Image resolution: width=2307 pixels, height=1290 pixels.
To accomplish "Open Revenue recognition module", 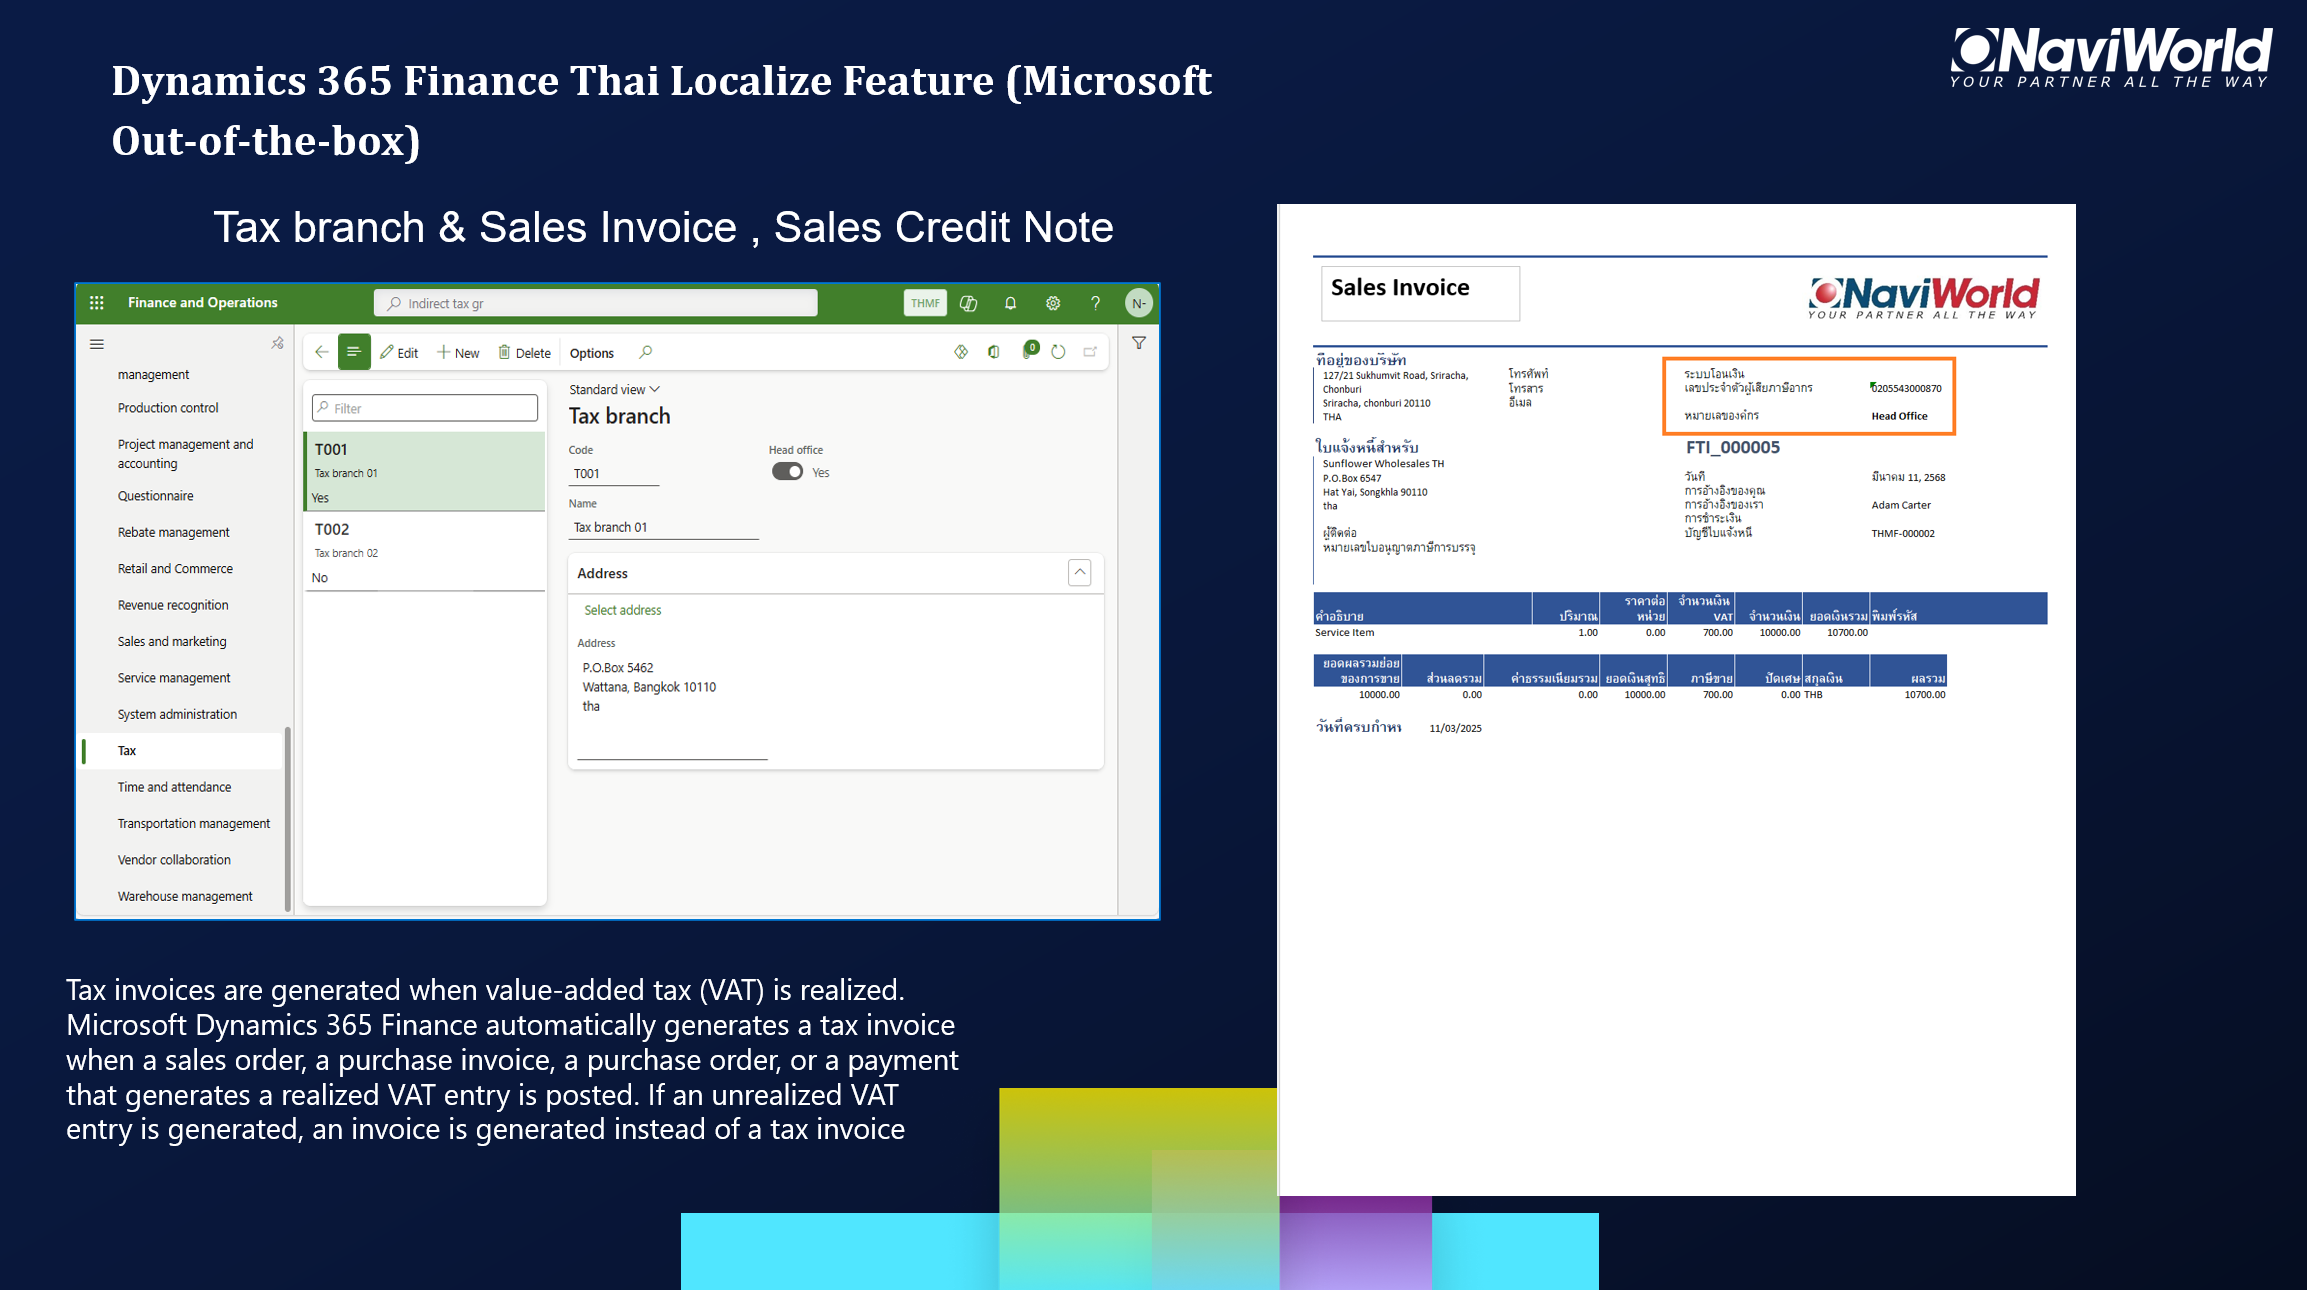I will 173,606.
